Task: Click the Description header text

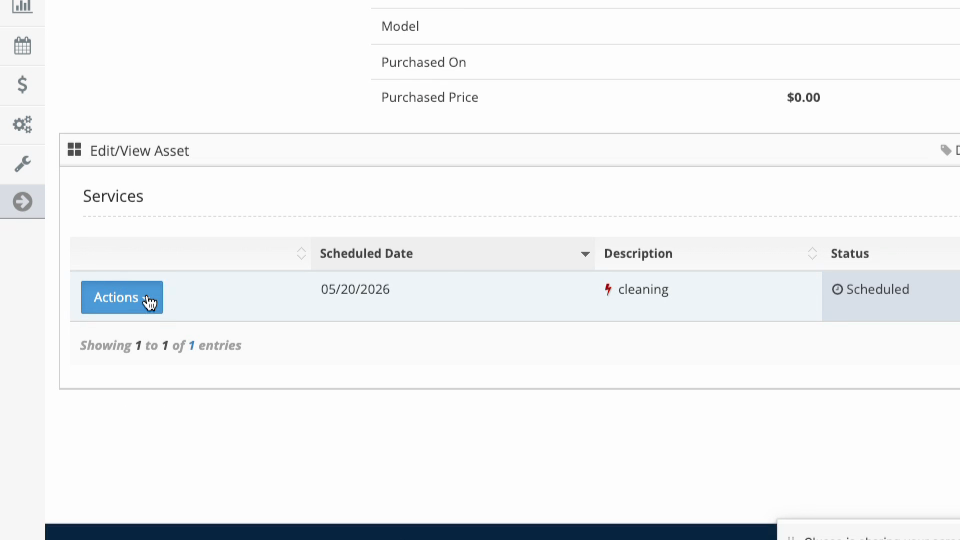Action: pyautogui.click(x=638, y=253)
